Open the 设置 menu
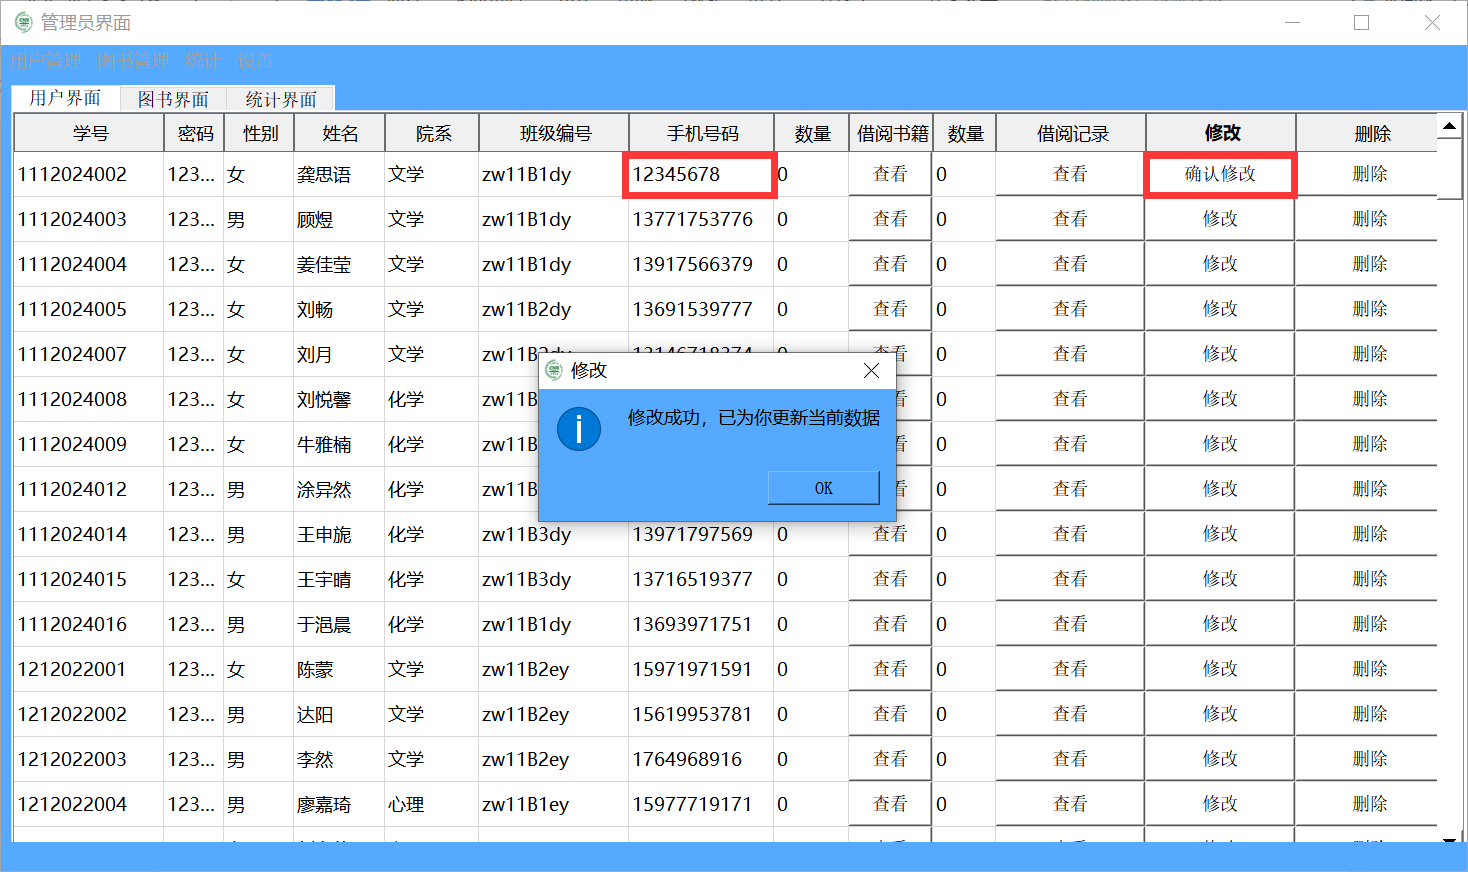The width and height of the screenshot is (1468, 872). 255,61
